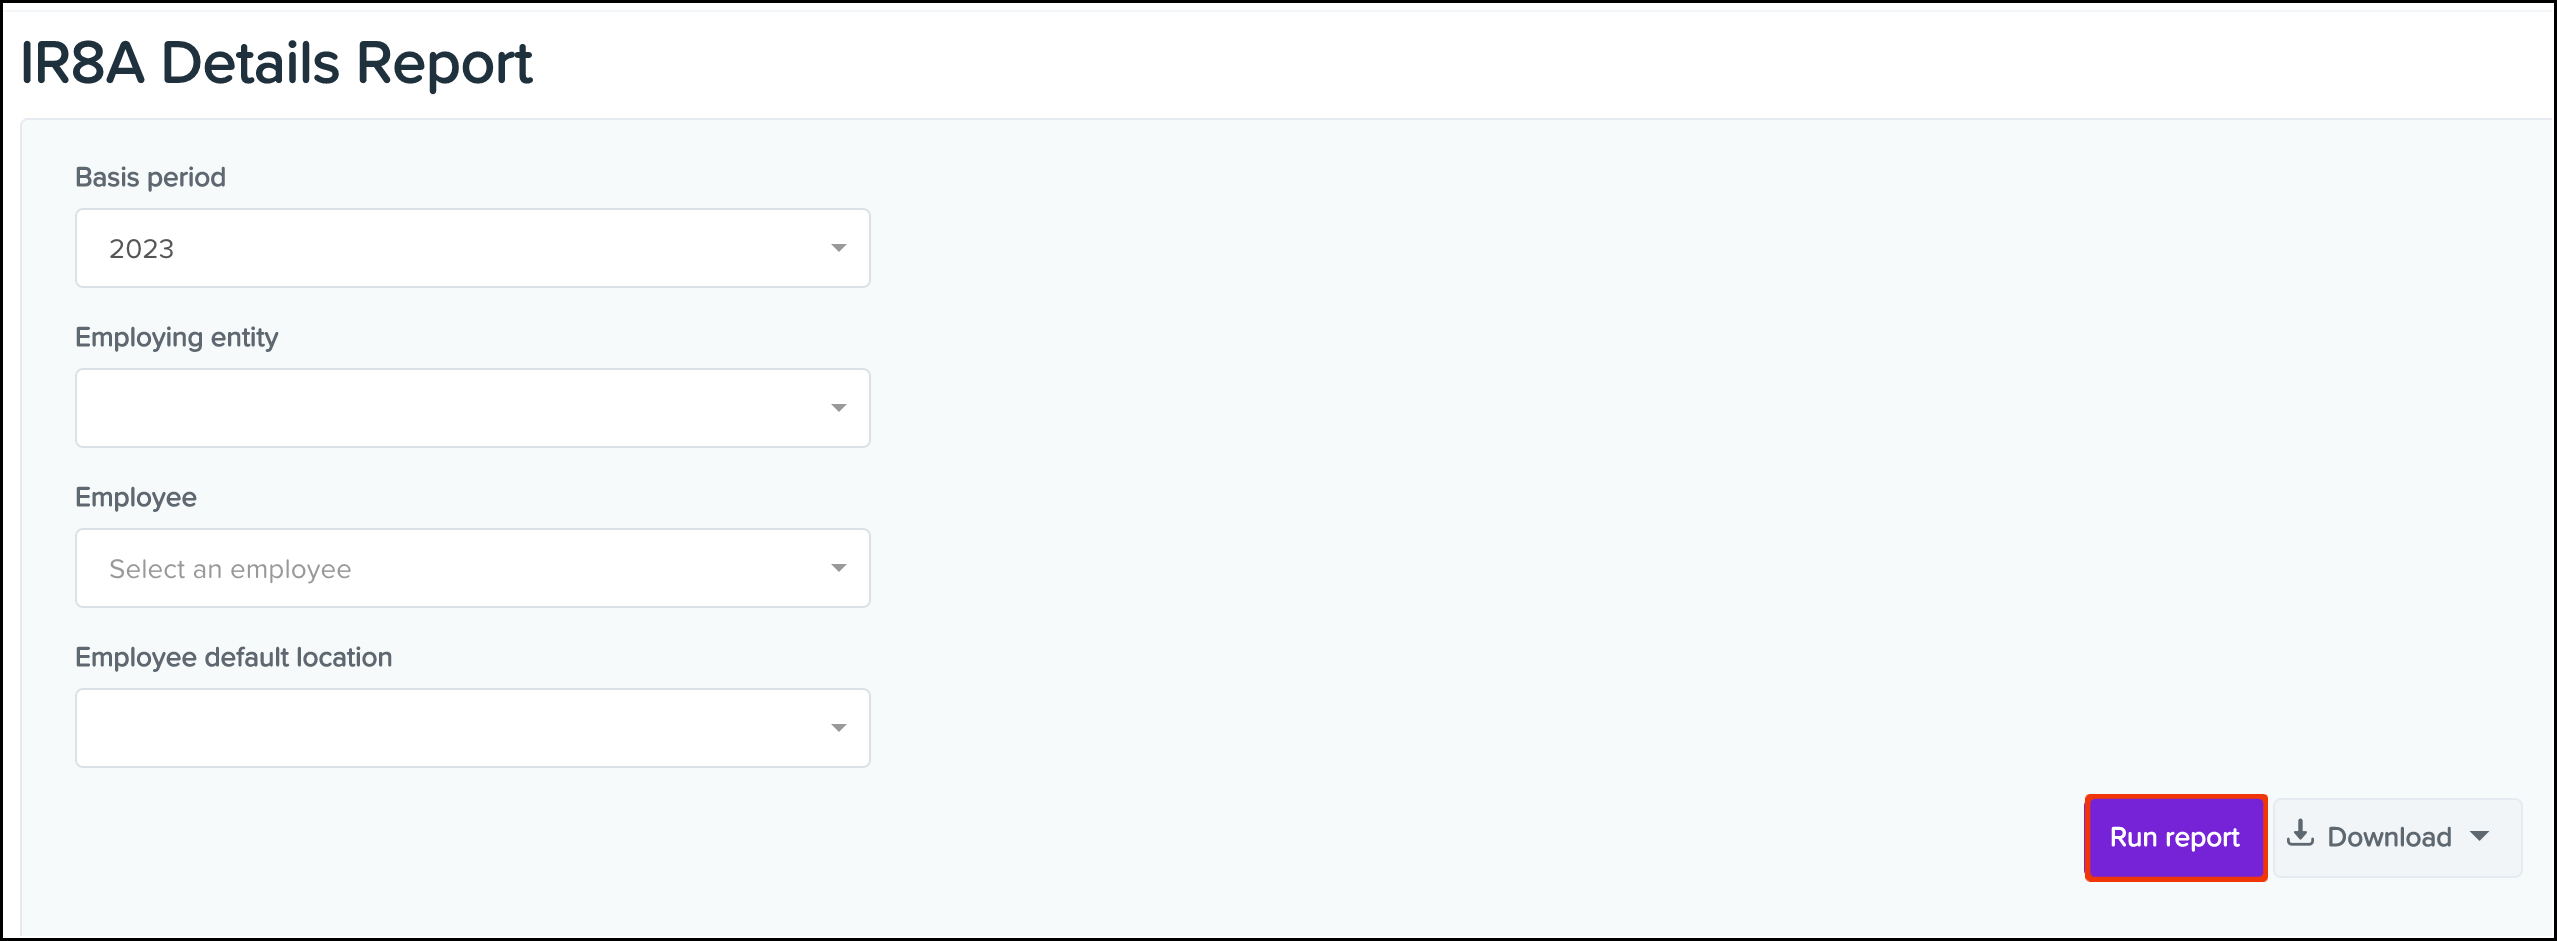Click the selected 2023 value
The height and width of the screenshot is (941, 2557).
[x=141, y=249]
